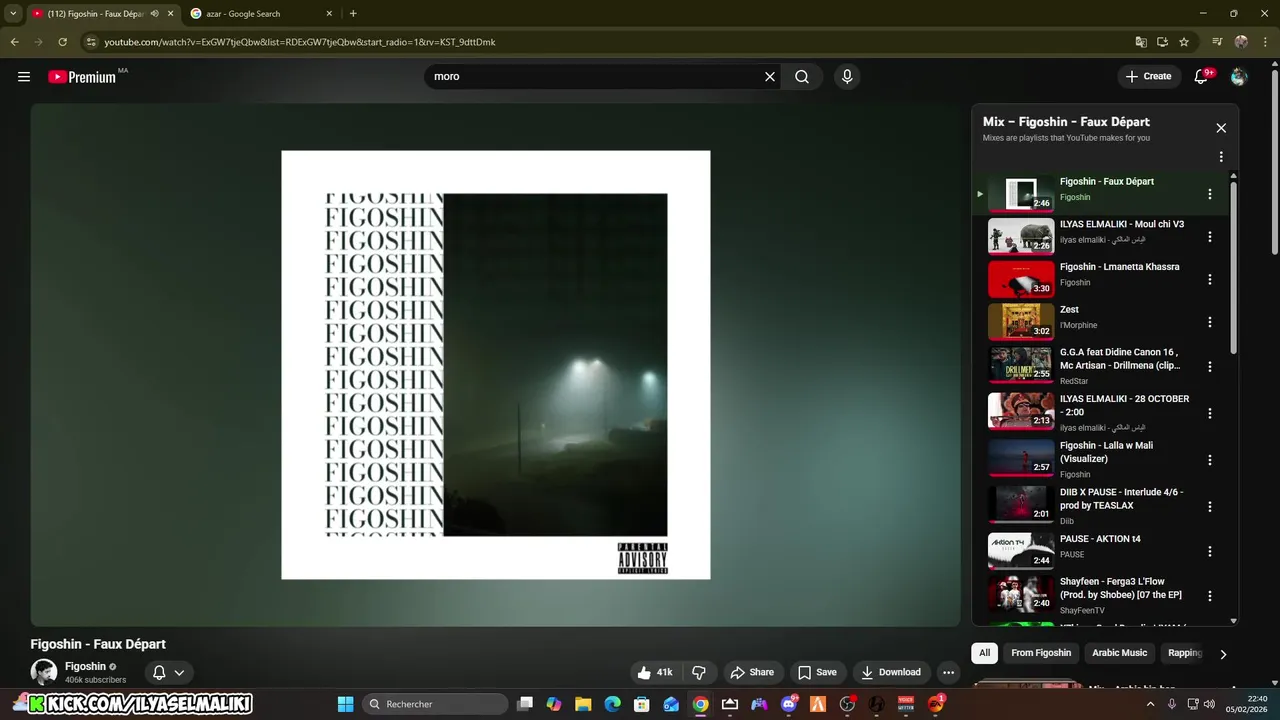The image size is (1280, 720).
Task: Open Windows taskbar Rechercher search
Action: tap(434, 704)
